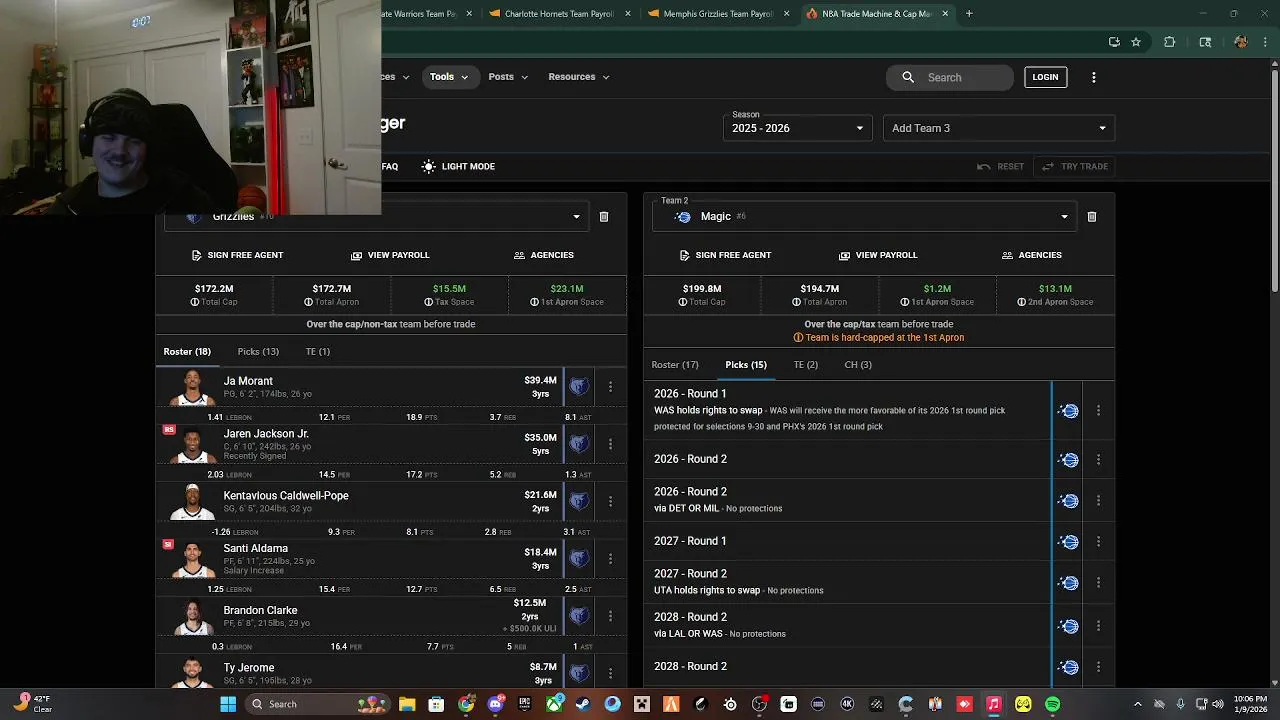The width and height of the screenshot is (1280, 720).
Task: Click the site Search field
Action: [949, 77]
